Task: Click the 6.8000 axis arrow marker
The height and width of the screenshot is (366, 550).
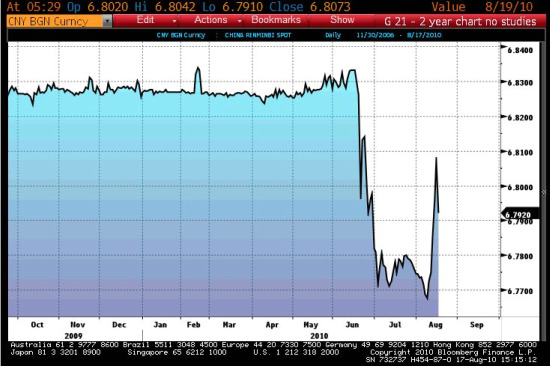Action: coord(504,186)
